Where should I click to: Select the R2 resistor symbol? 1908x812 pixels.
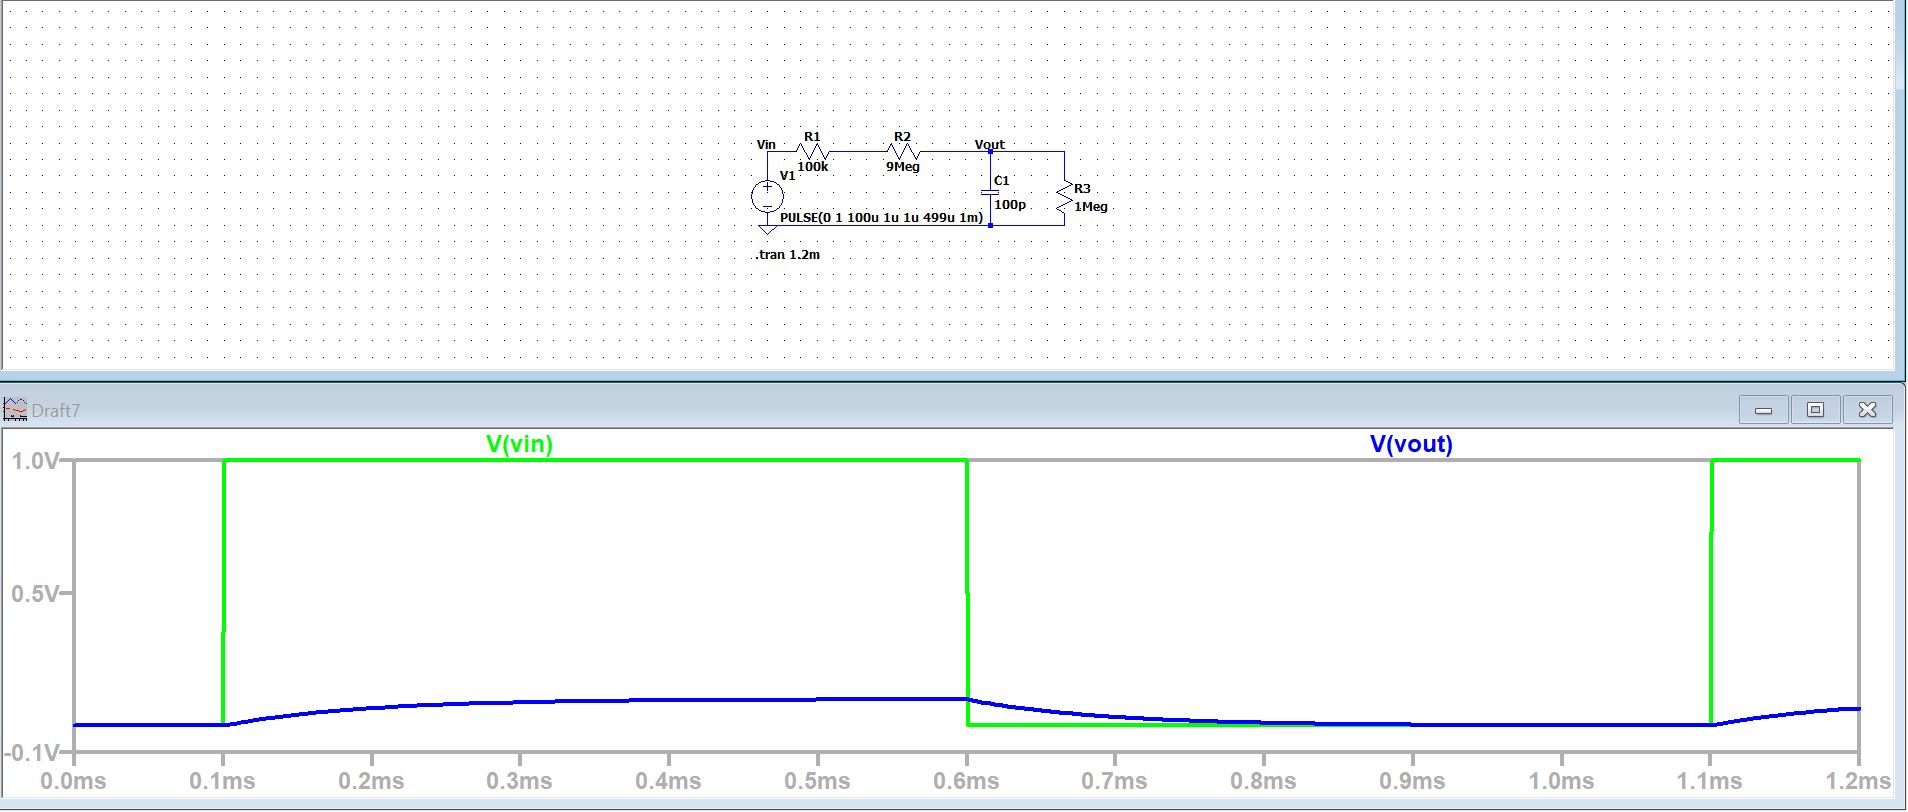902,152
